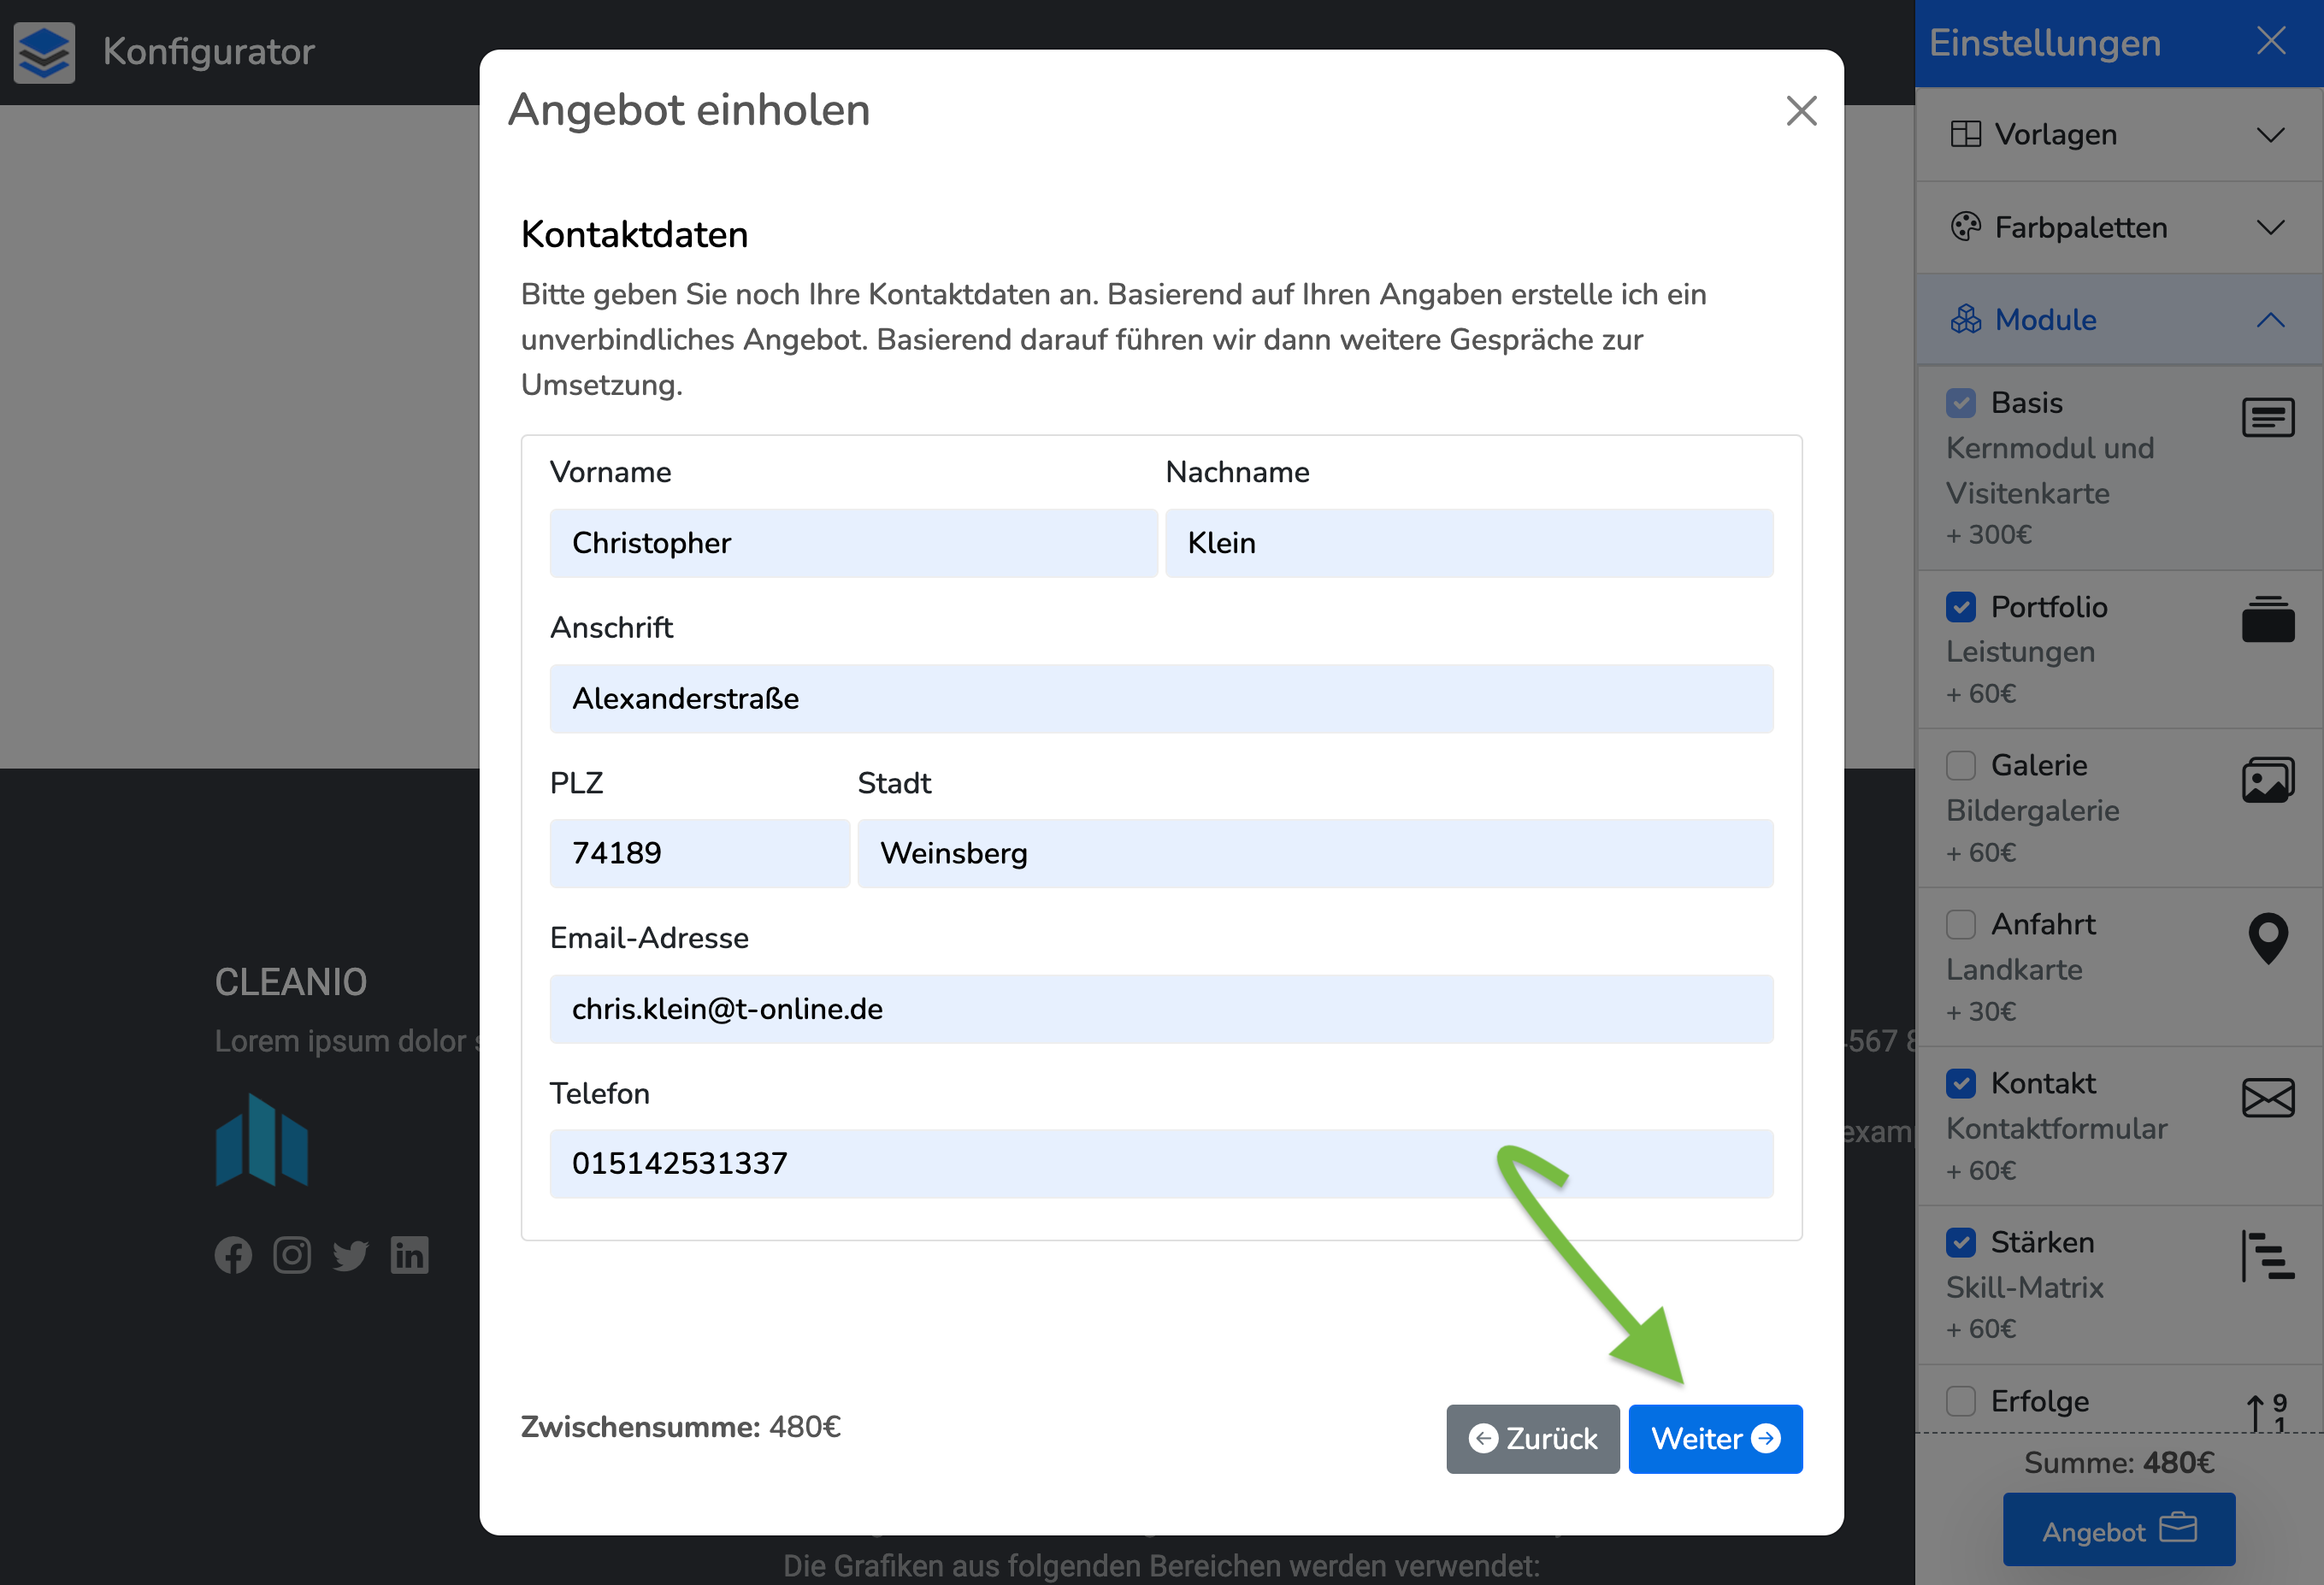Click the Konfigurator layers logo icon
Image resolution: width=2324 pixels, height=1585 pixels.
coord(44,52)
